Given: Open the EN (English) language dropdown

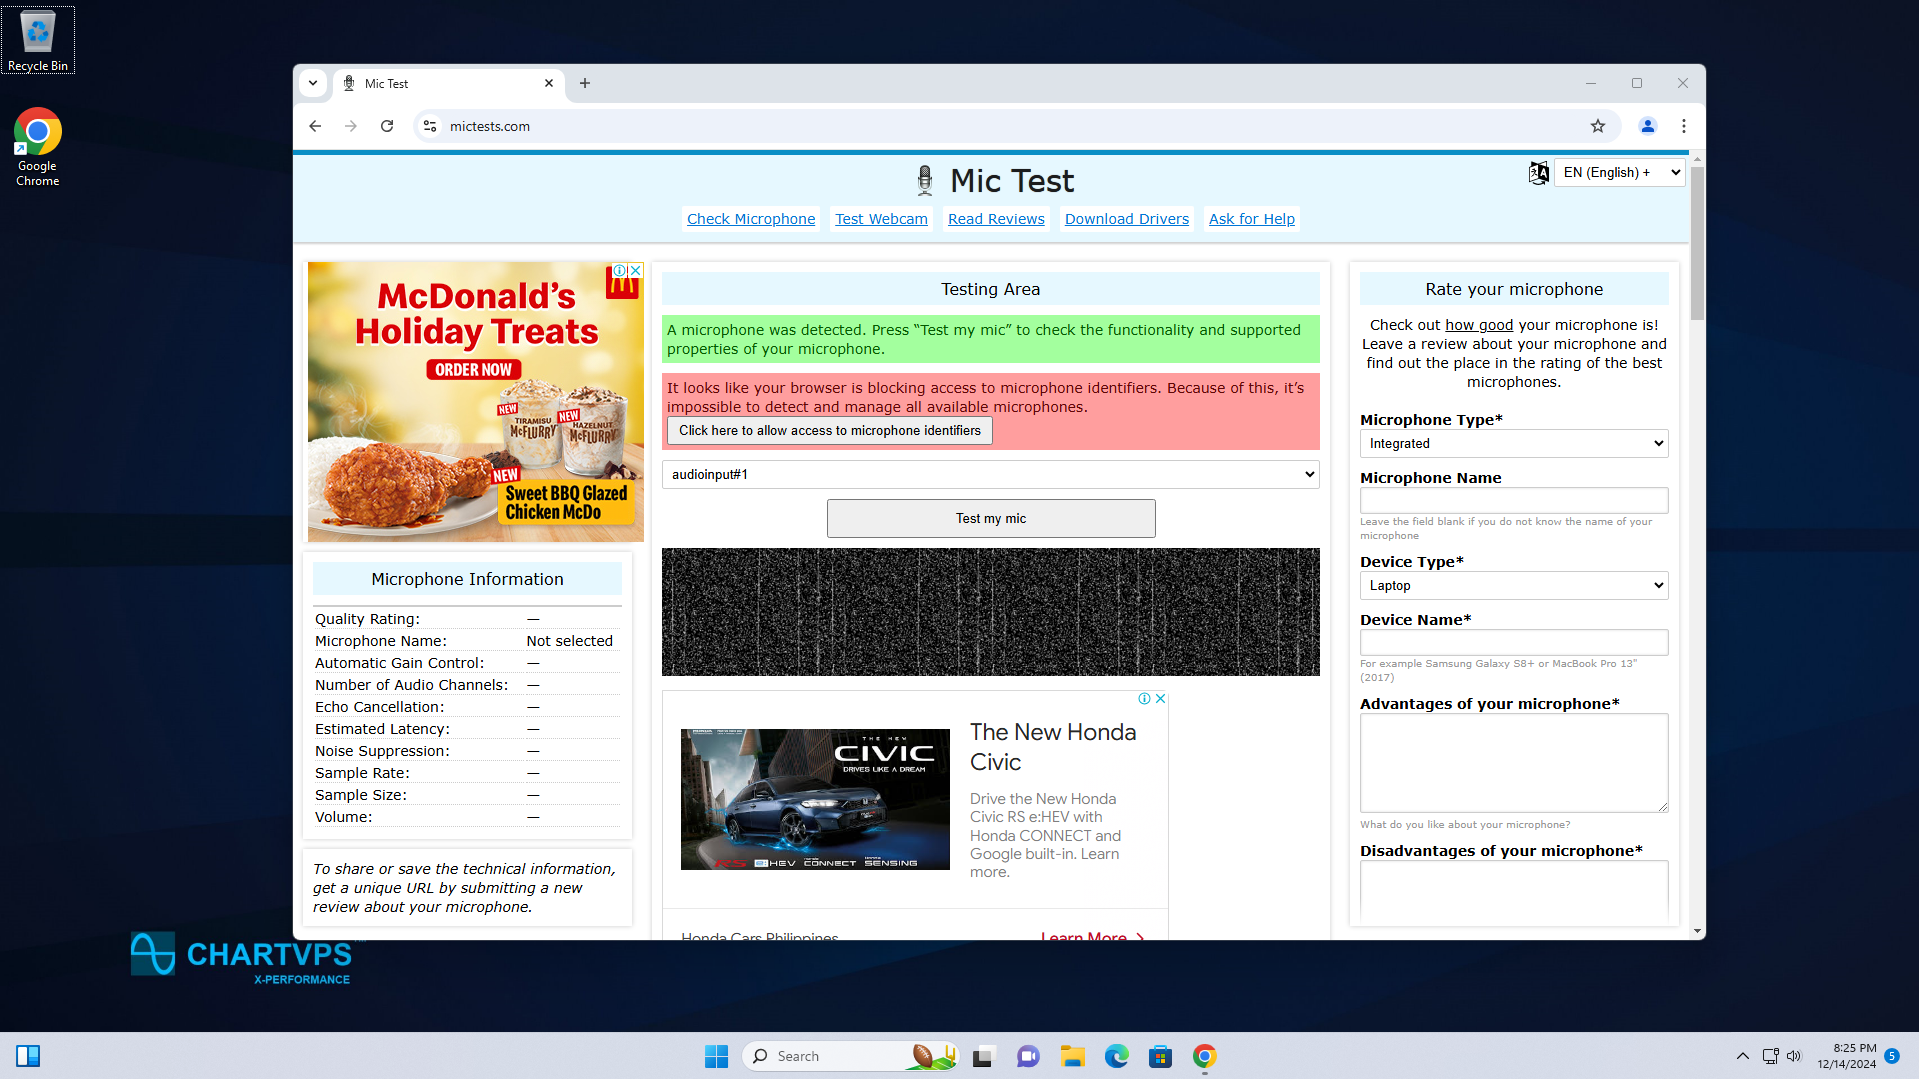Looking at the screenshot, I should (x=1620, y=172).
